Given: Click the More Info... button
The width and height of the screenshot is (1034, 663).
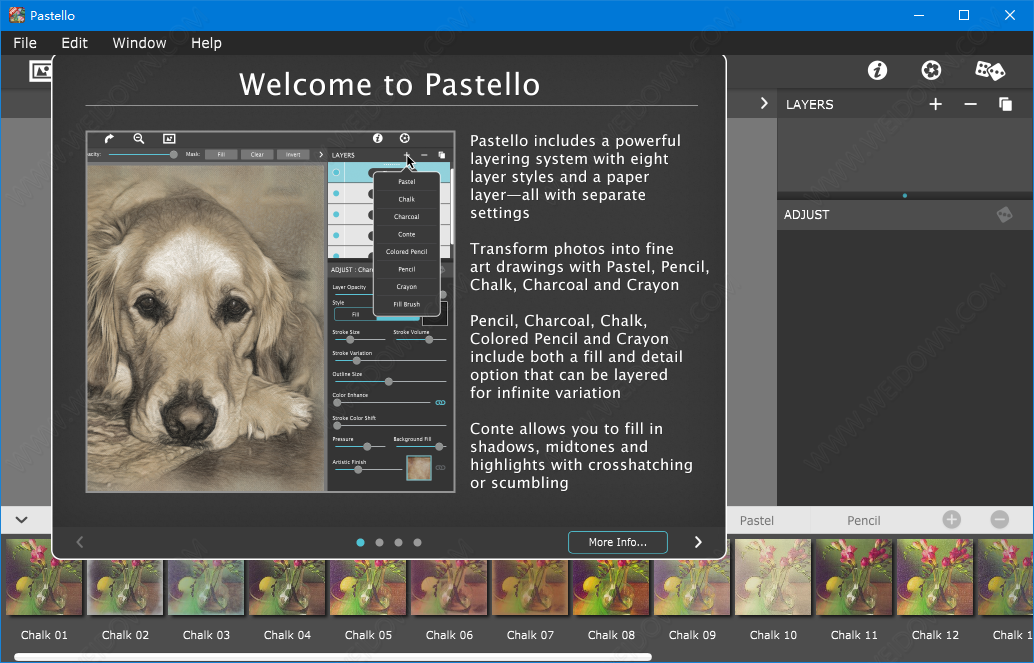Looking at the screenshot, I should click(x=618, y=542).
